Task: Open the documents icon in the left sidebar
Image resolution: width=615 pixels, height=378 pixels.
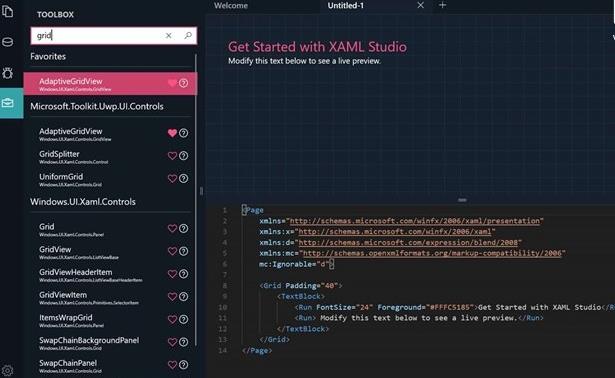Action: [x=7, y=11]
